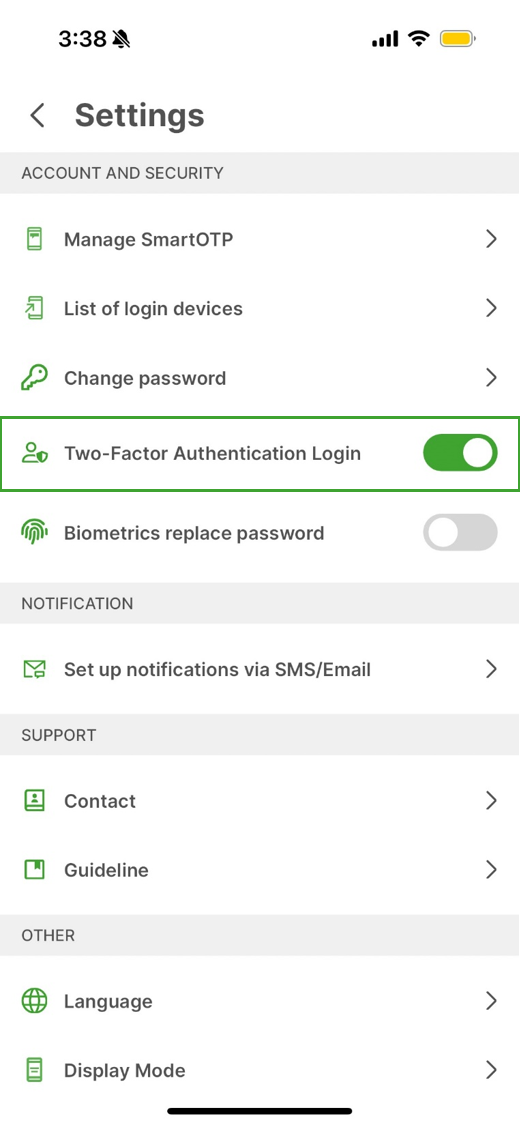
Task: Disable the Two-Factor Authentication Login switch
Action: (460, 453)
